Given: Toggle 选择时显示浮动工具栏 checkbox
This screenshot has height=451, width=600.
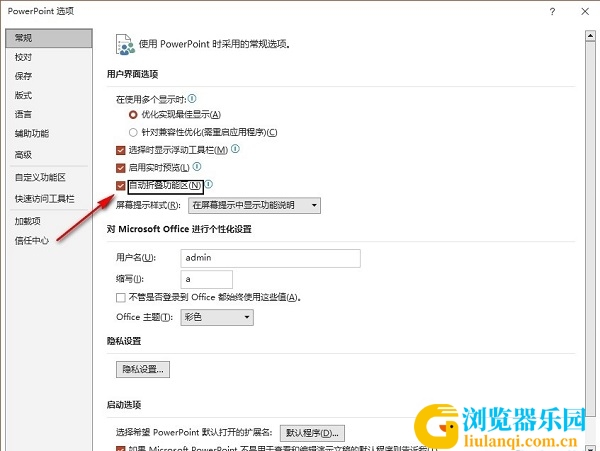Looking at the screenshot, I should pos(121,150).
